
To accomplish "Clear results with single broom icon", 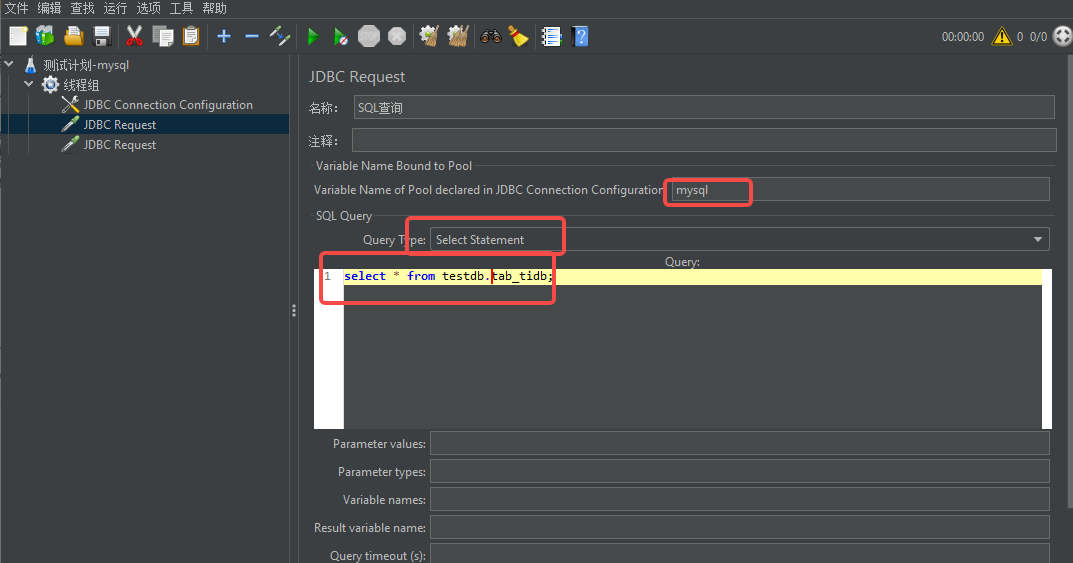I will 429,36.
